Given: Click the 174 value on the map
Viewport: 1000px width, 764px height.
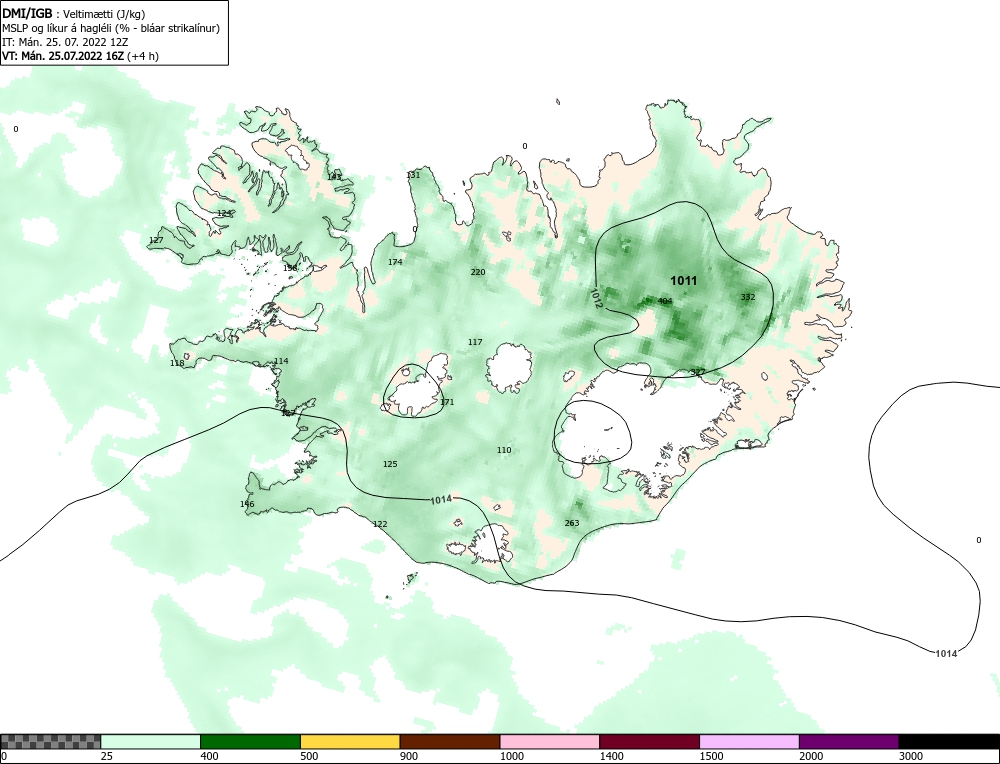Looking at the screenshot, I should tap(395, 262).
